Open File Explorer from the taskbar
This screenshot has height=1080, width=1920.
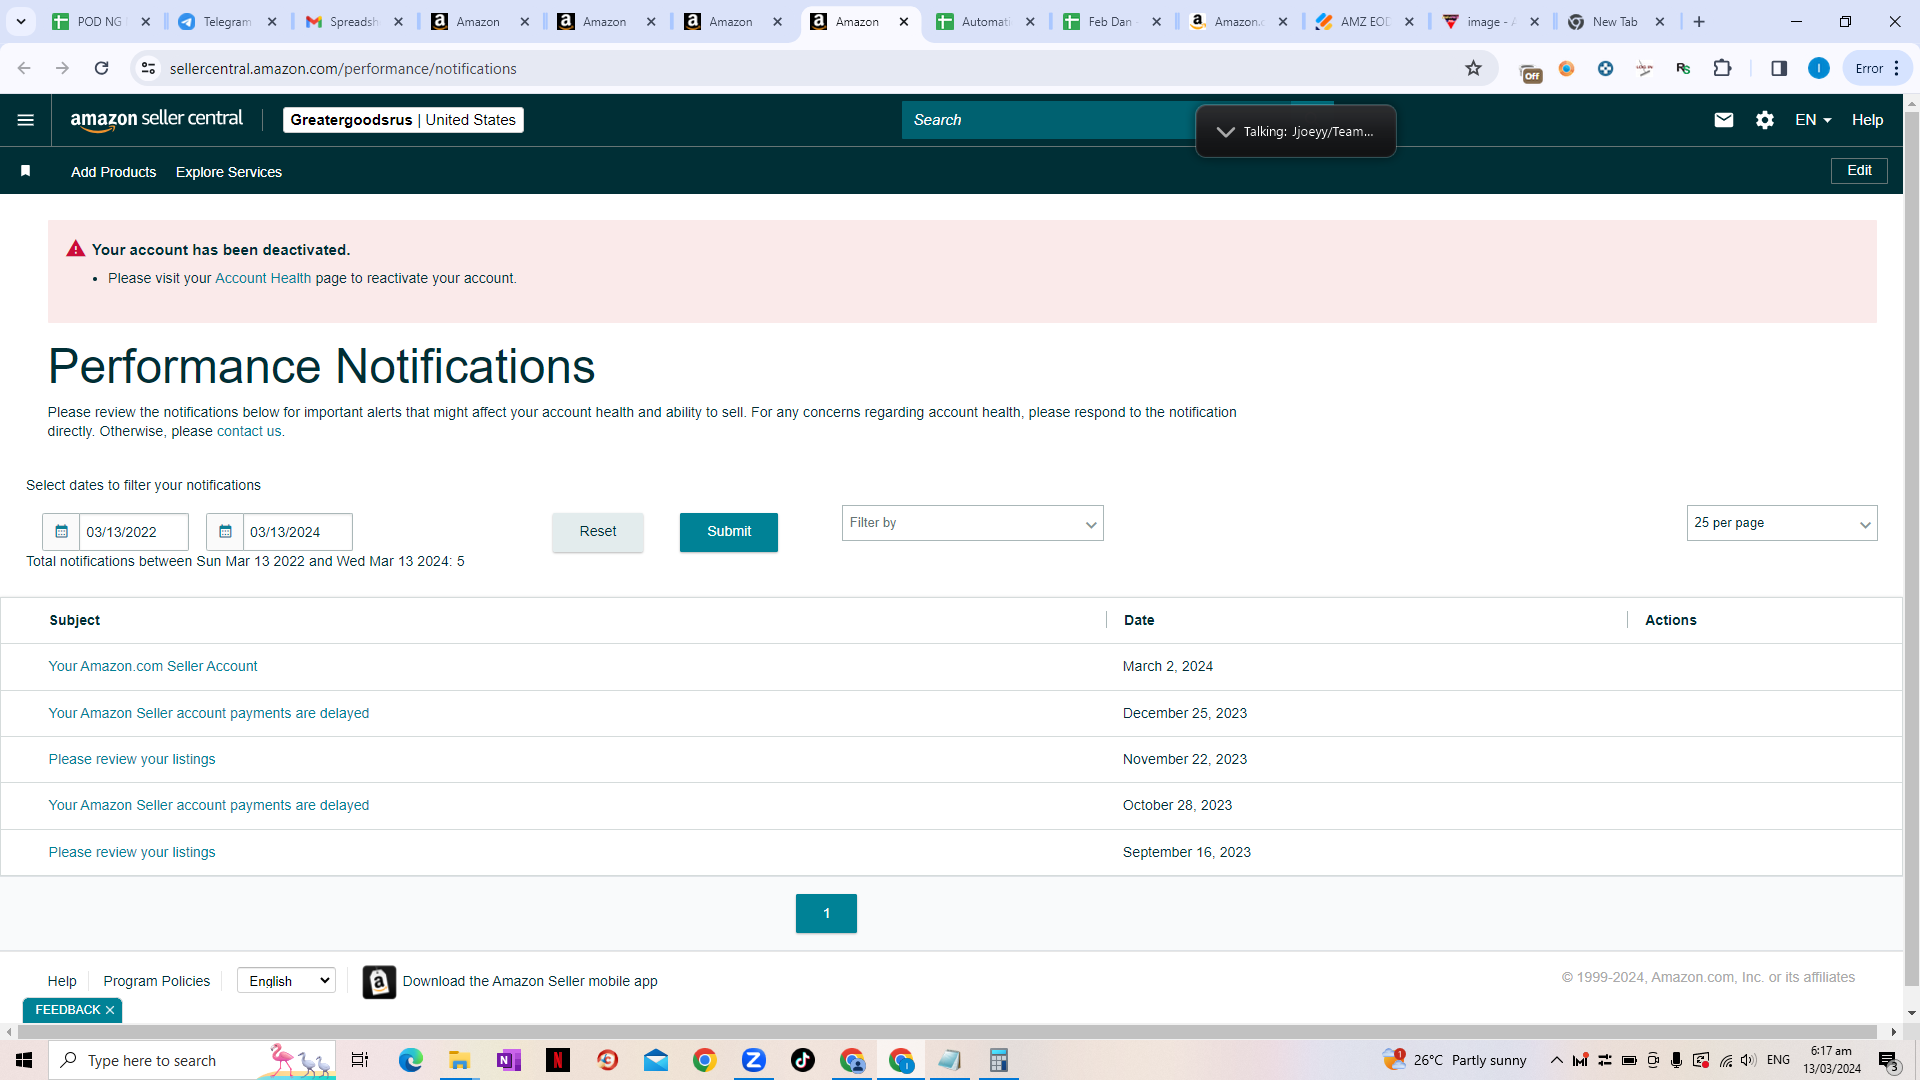(x=459, y=1060)
